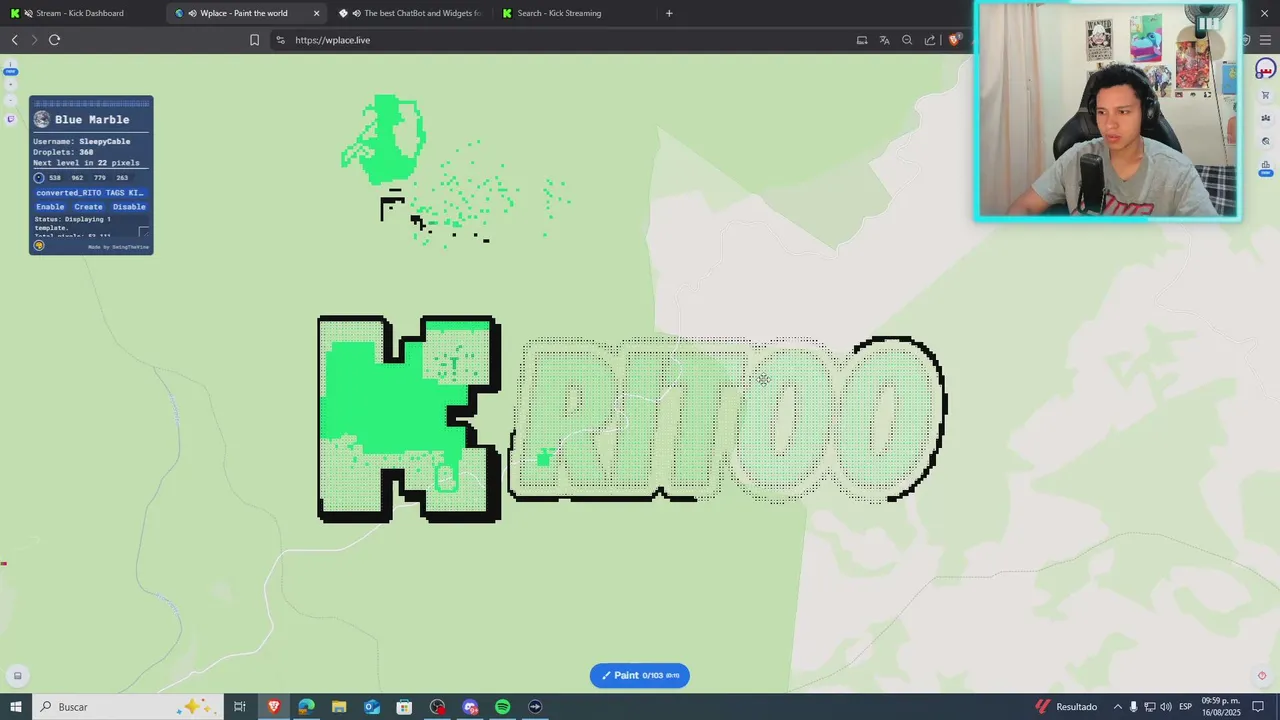
Task: Open File Explorer from the taskbar
Action: point(339,707)
